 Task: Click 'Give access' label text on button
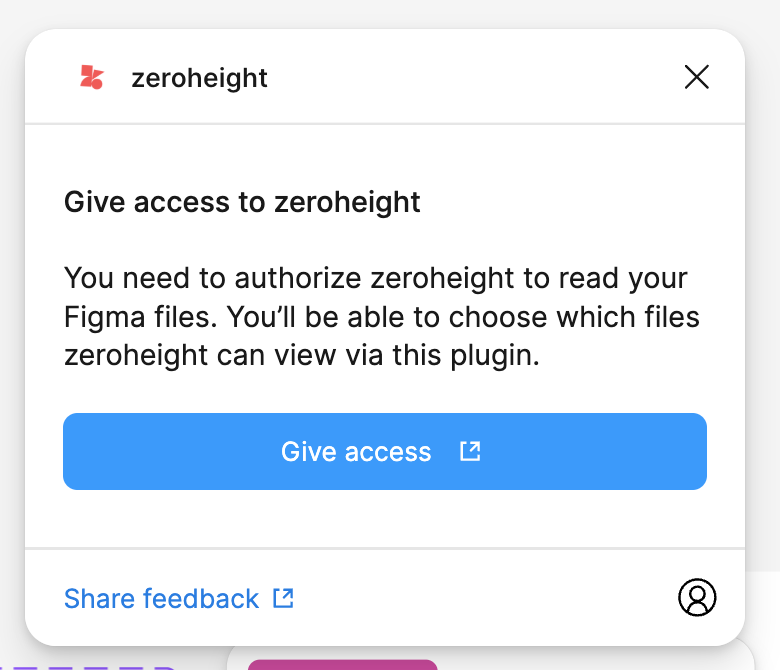coord(356,452)
